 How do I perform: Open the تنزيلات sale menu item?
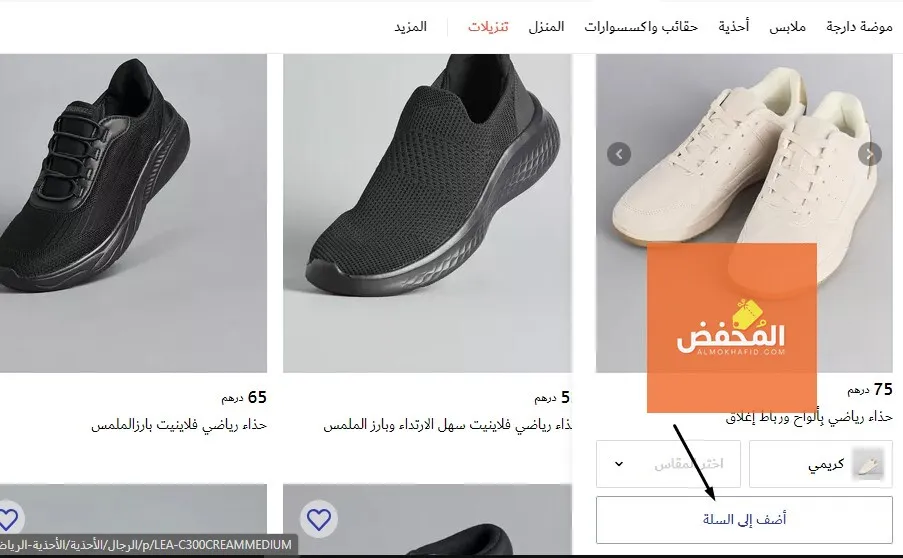click(x=488, y=27)
